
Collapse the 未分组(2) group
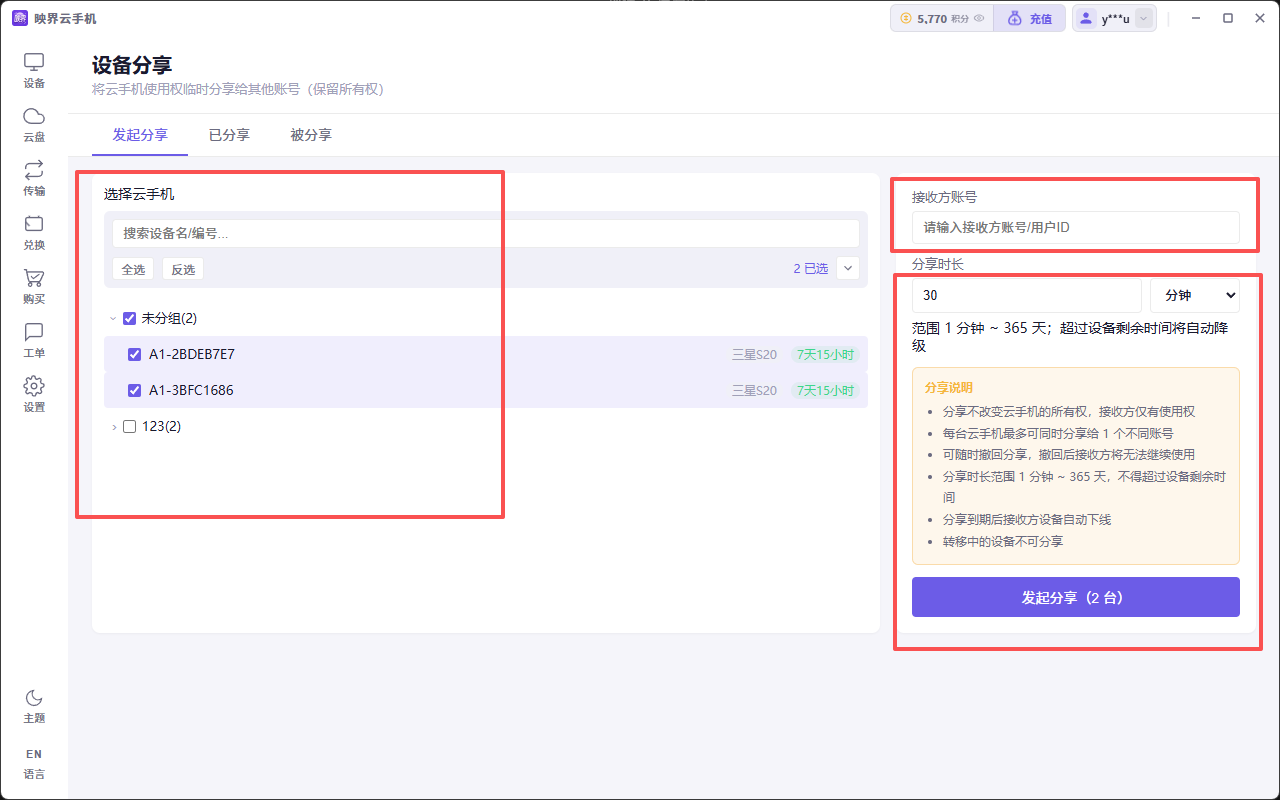pos(112,319)
